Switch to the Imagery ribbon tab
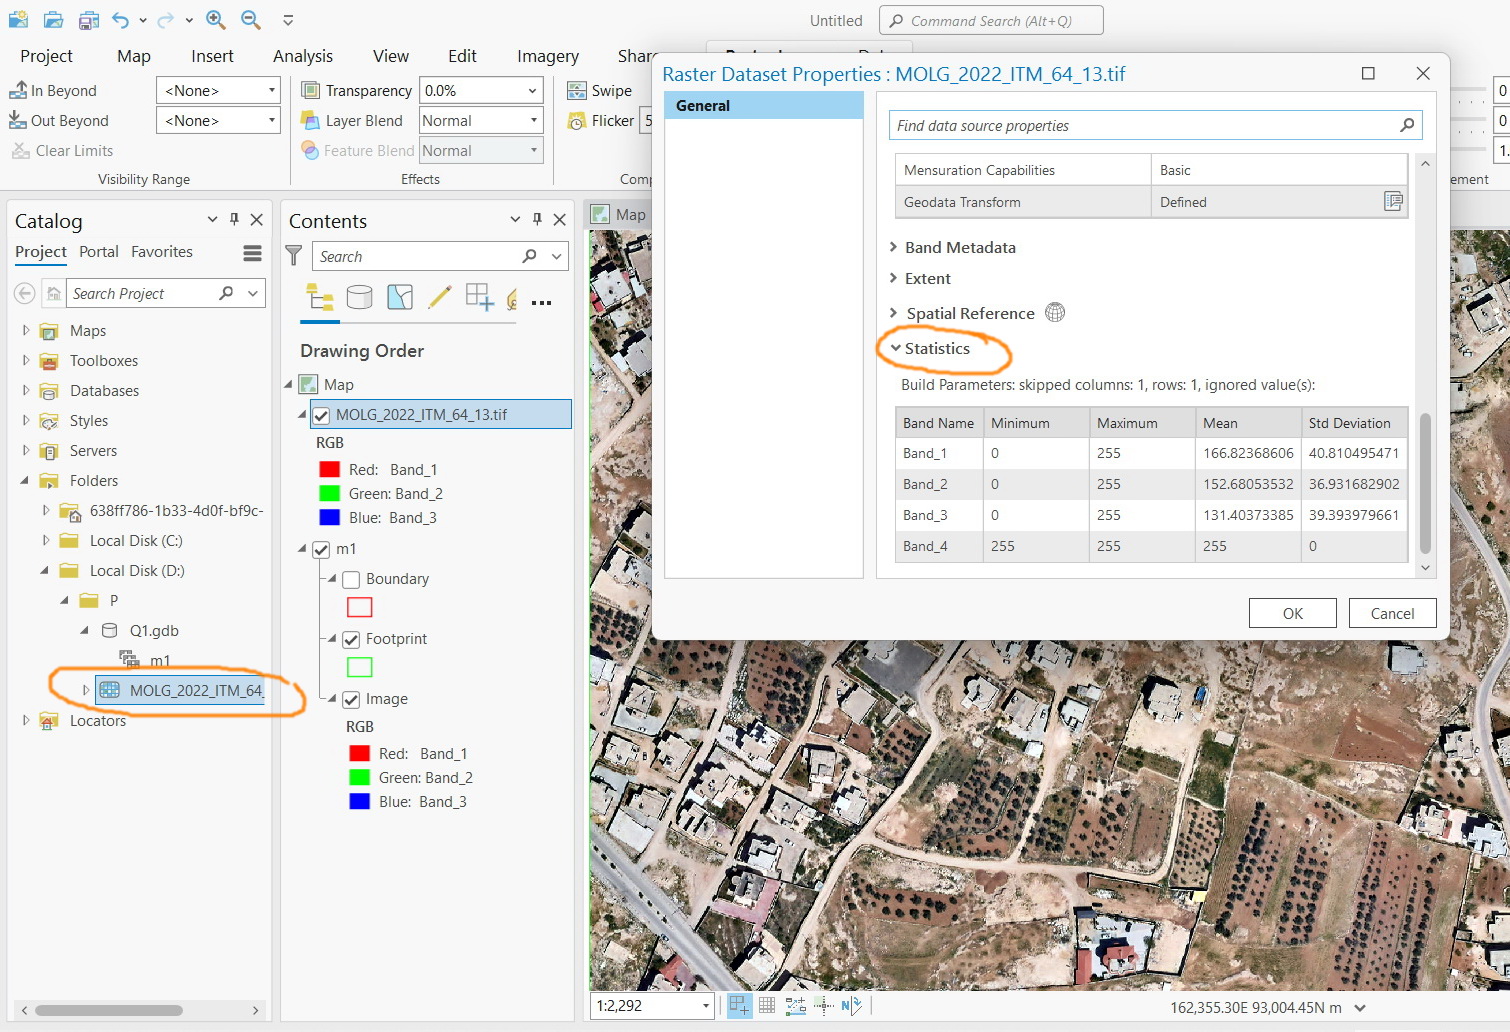 click(546, 56)
